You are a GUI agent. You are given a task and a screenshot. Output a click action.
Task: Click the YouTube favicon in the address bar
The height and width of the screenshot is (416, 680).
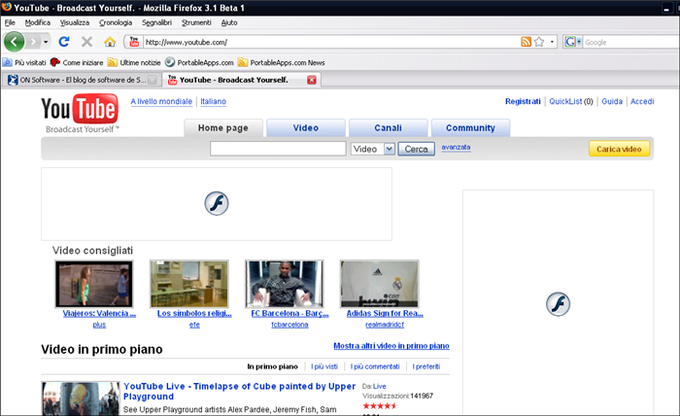point(134,42)
